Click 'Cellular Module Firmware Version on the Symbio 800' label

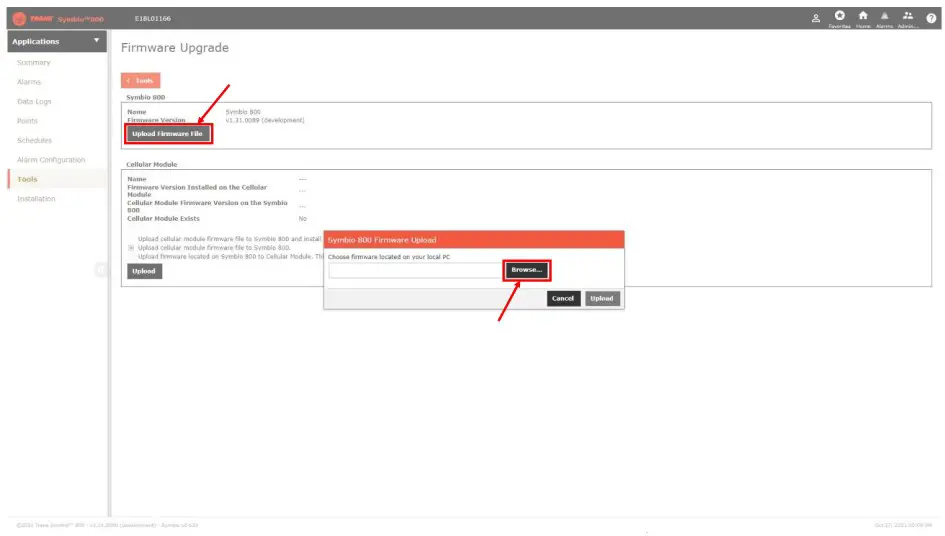coord(207,206)
